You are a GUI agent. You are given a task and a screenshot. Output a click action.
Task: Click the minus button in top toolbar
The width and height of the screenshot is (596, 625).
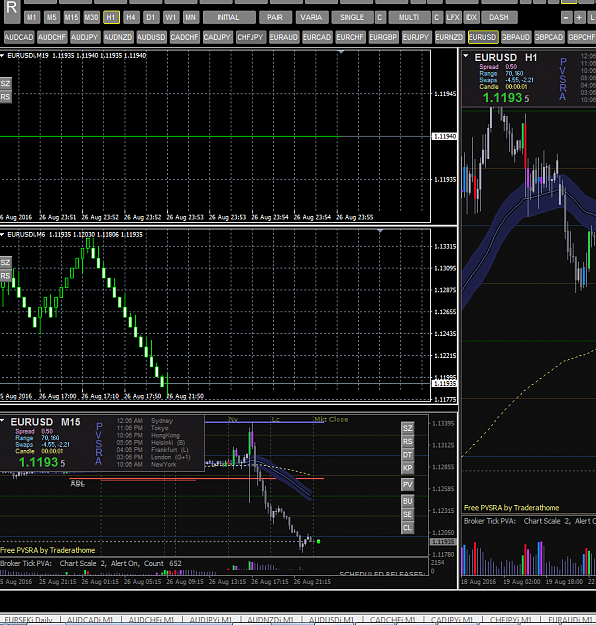pyautogui.click(x=566, y=18)
